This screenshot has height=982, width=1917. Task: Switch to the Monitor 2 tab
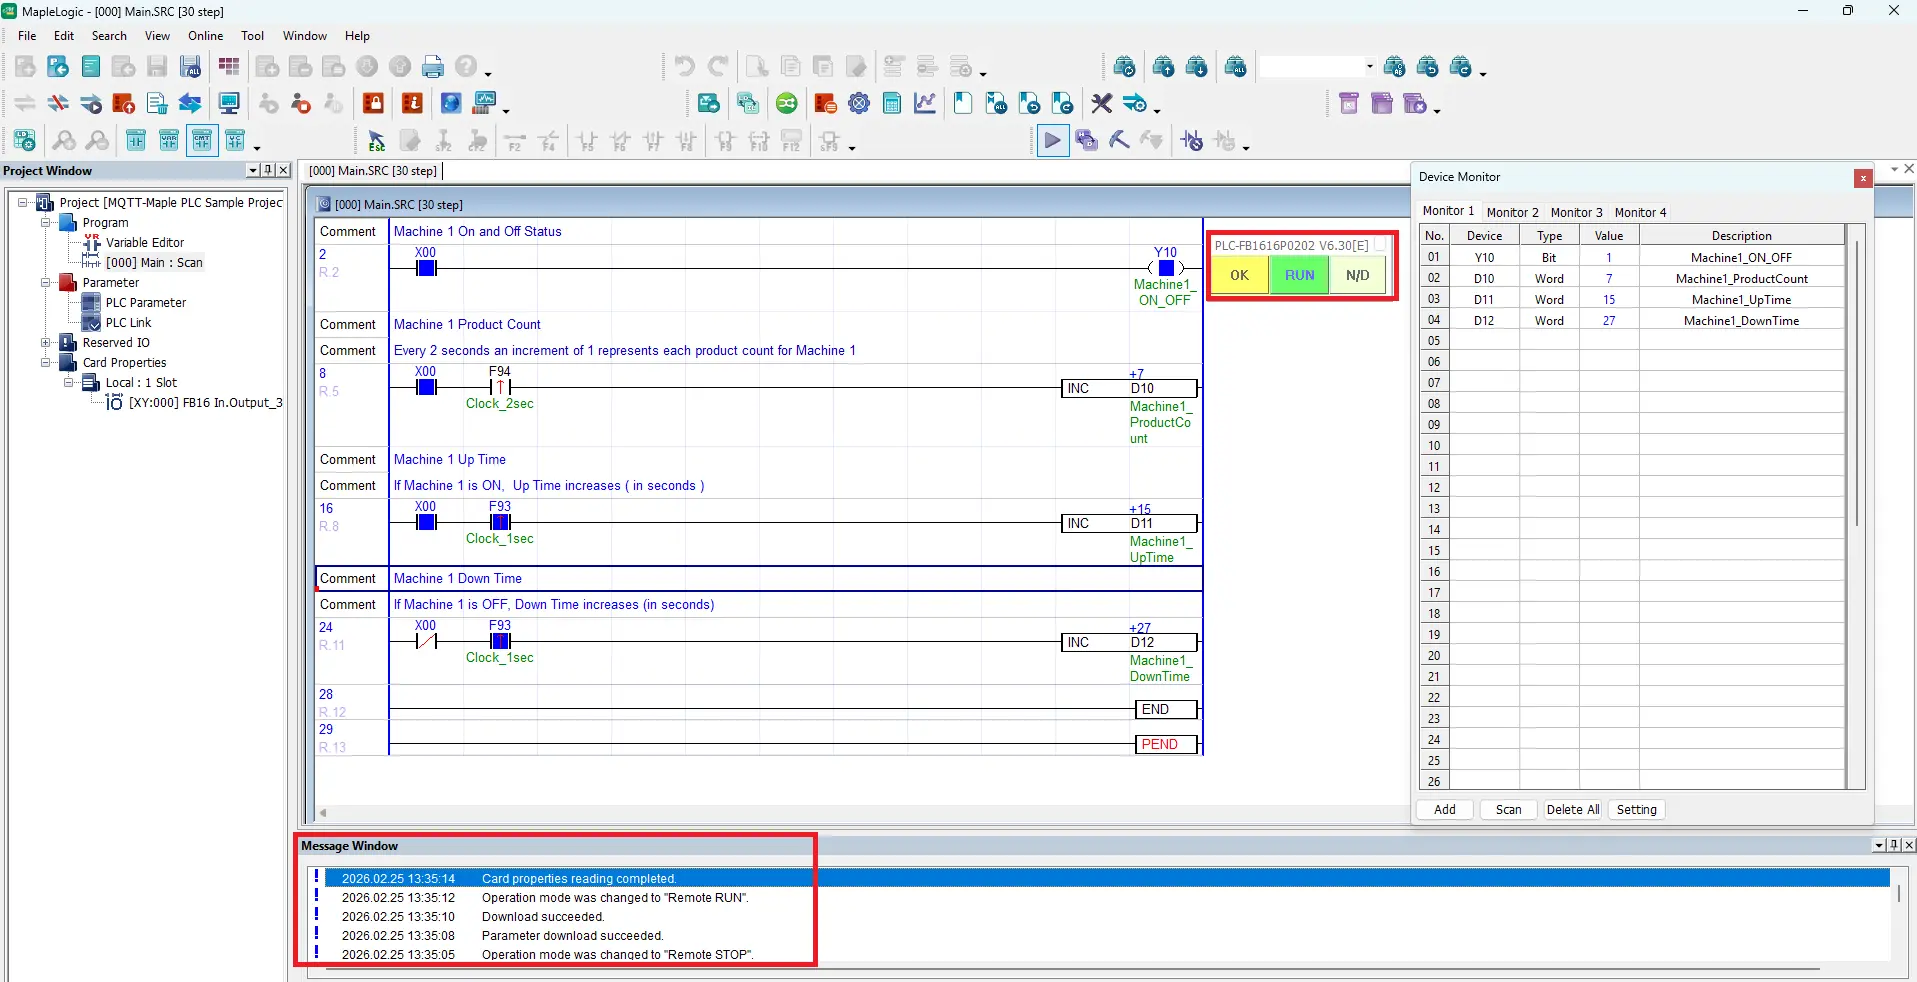(x=1512, y=212)
